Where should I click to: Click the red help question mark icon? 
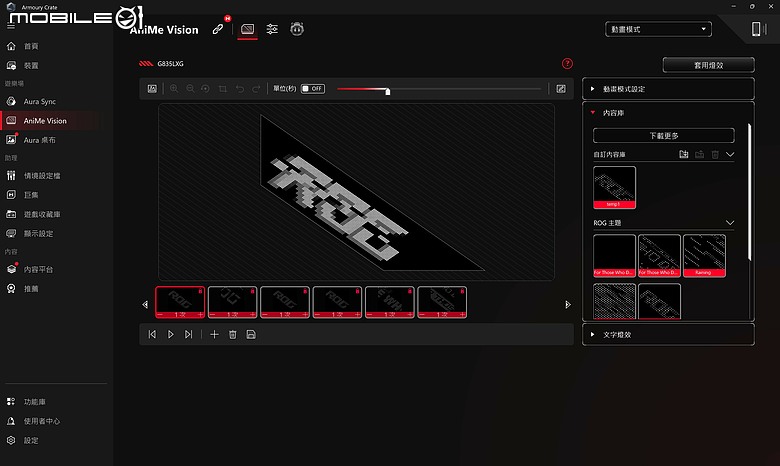click(x=567, y=64)
